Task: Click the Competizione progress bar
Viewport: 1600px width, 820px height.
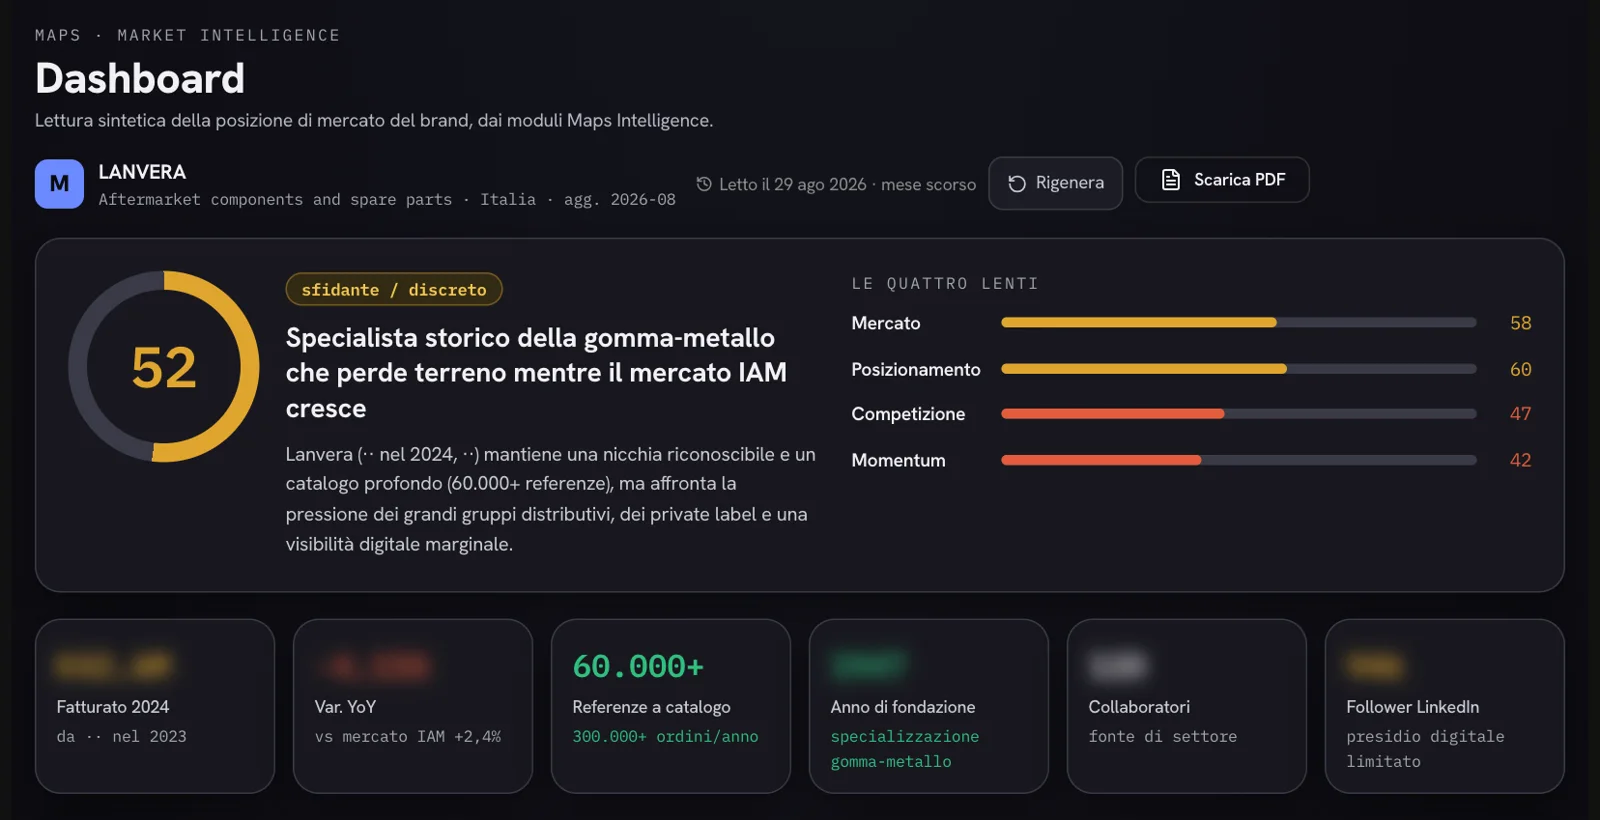Action: 1238,414
